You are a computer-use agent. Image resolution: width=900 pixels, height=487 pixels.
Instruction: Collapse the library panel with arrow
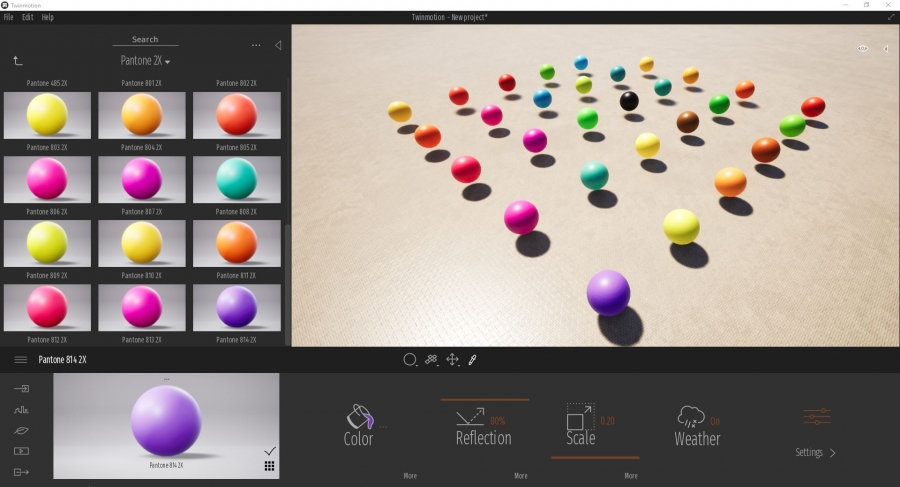278,45
